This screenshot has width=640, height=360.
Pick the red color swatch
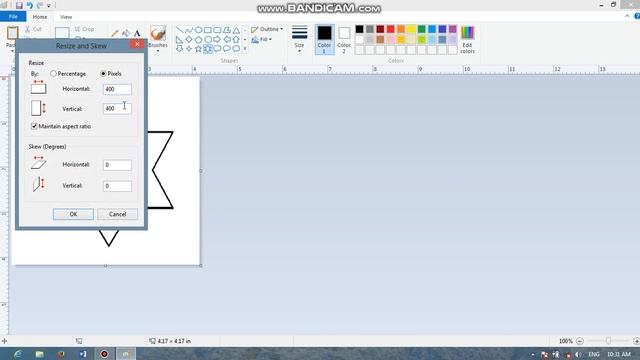click(x=391, y=29)
